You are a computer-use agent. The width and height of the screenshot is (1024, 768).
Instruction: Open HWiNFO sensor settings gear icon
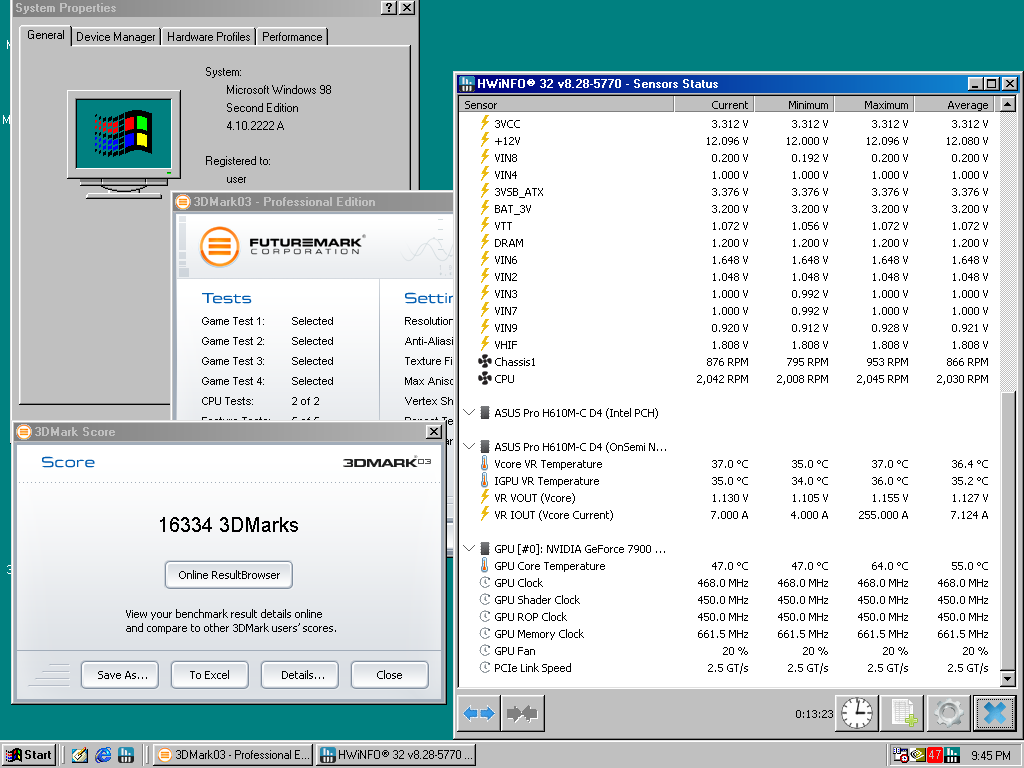coord(948,713)
